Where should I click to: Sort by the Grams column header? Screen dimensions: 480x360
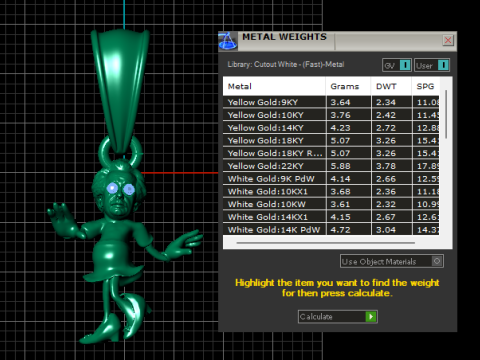point(348,86)
